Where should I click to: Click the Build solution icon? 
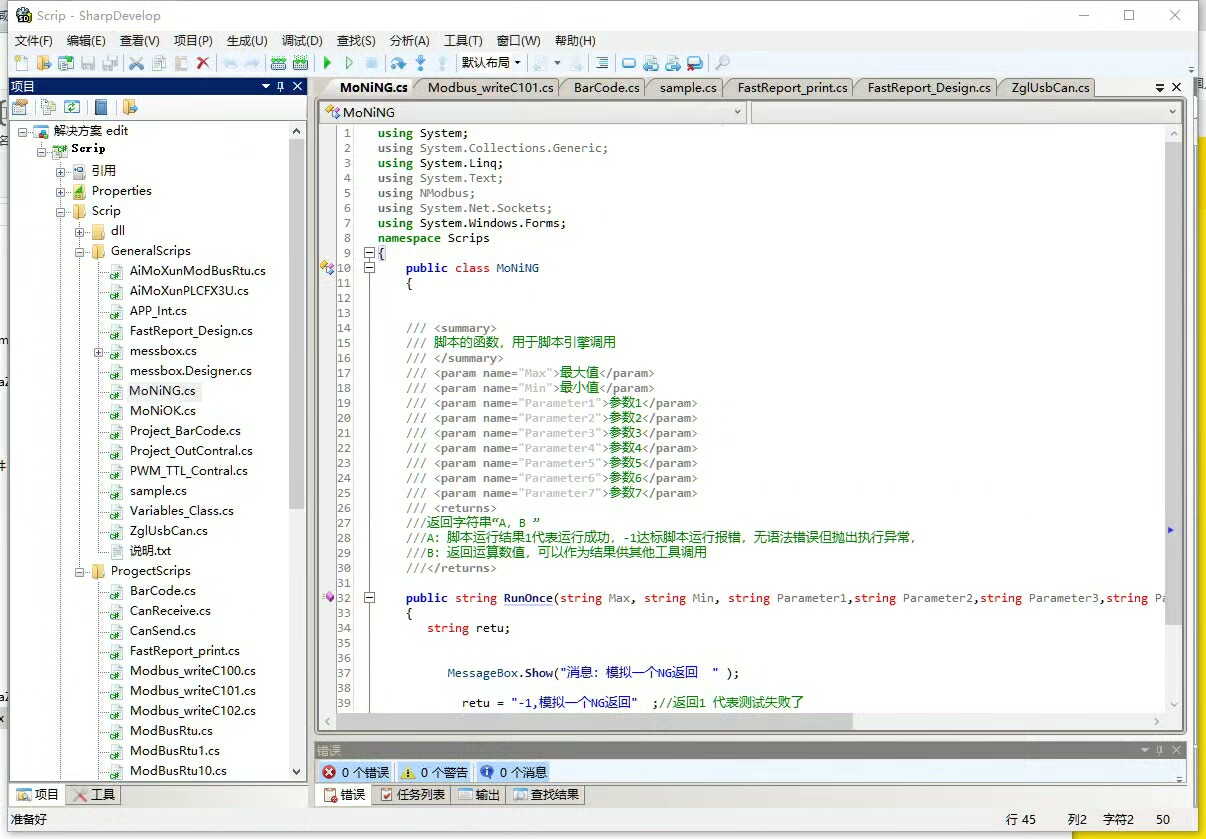pos(278,63)
